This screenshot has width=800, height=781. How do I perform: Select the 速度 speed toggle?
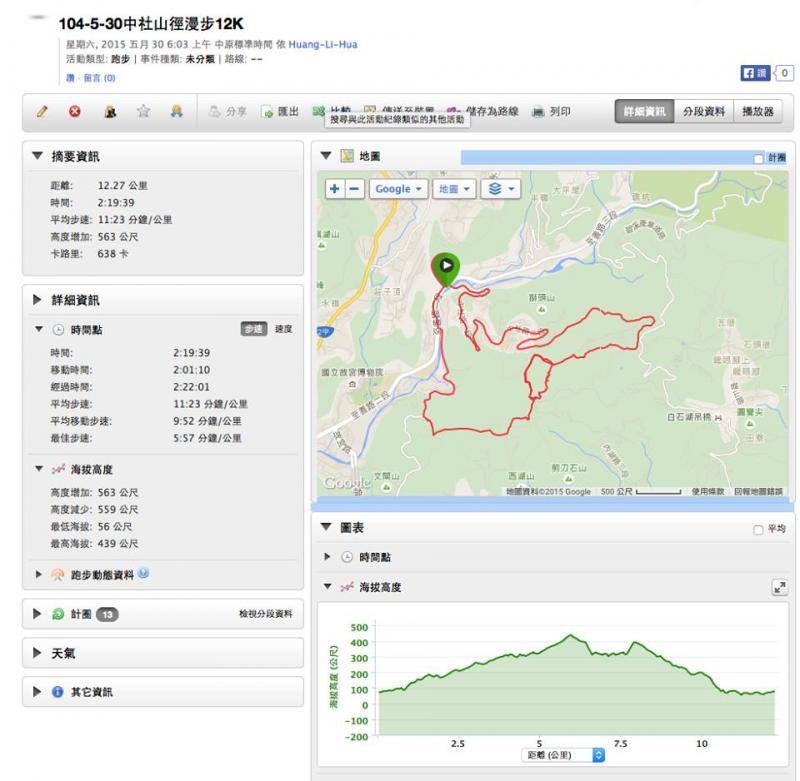point(283,329)
